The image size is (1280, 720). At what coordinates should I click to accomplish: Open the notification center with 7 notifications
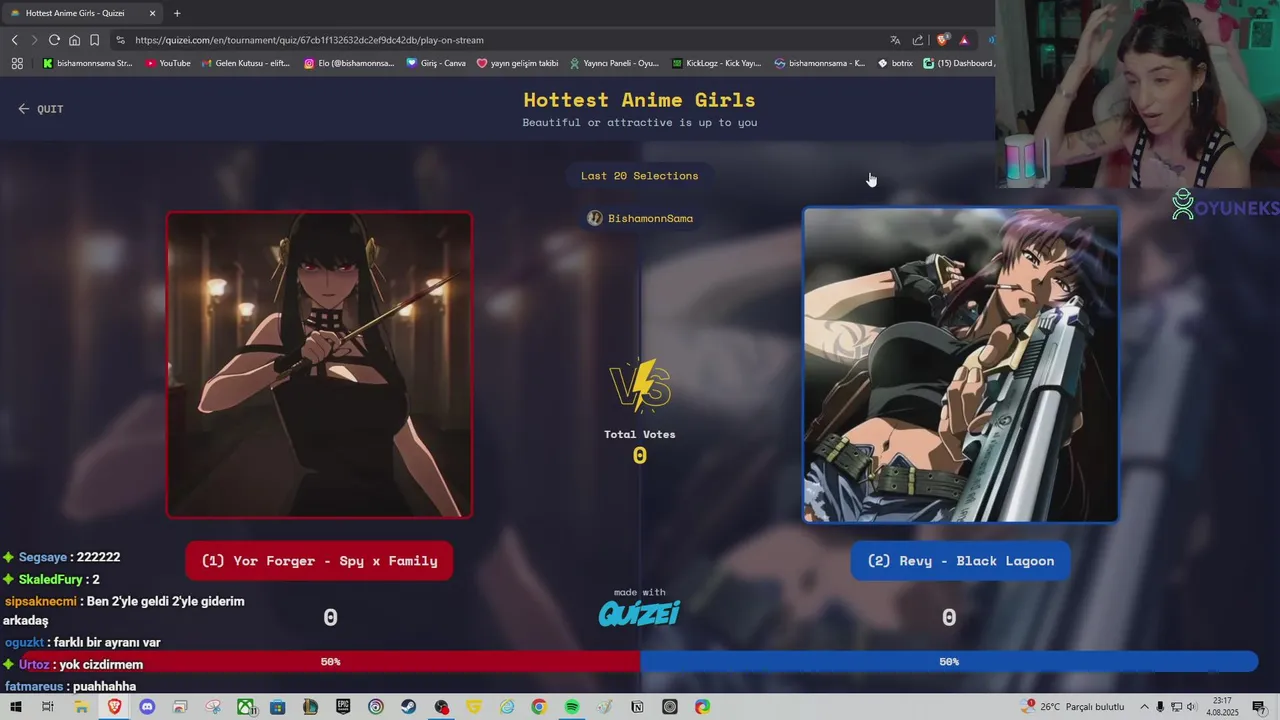tap(1259, 707)
